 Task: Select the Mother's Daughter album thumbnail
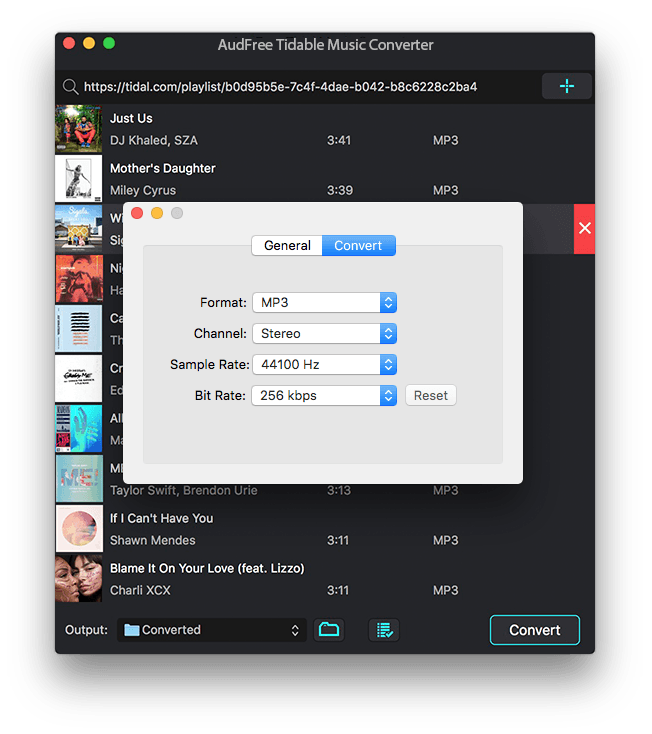click(79, 179)
